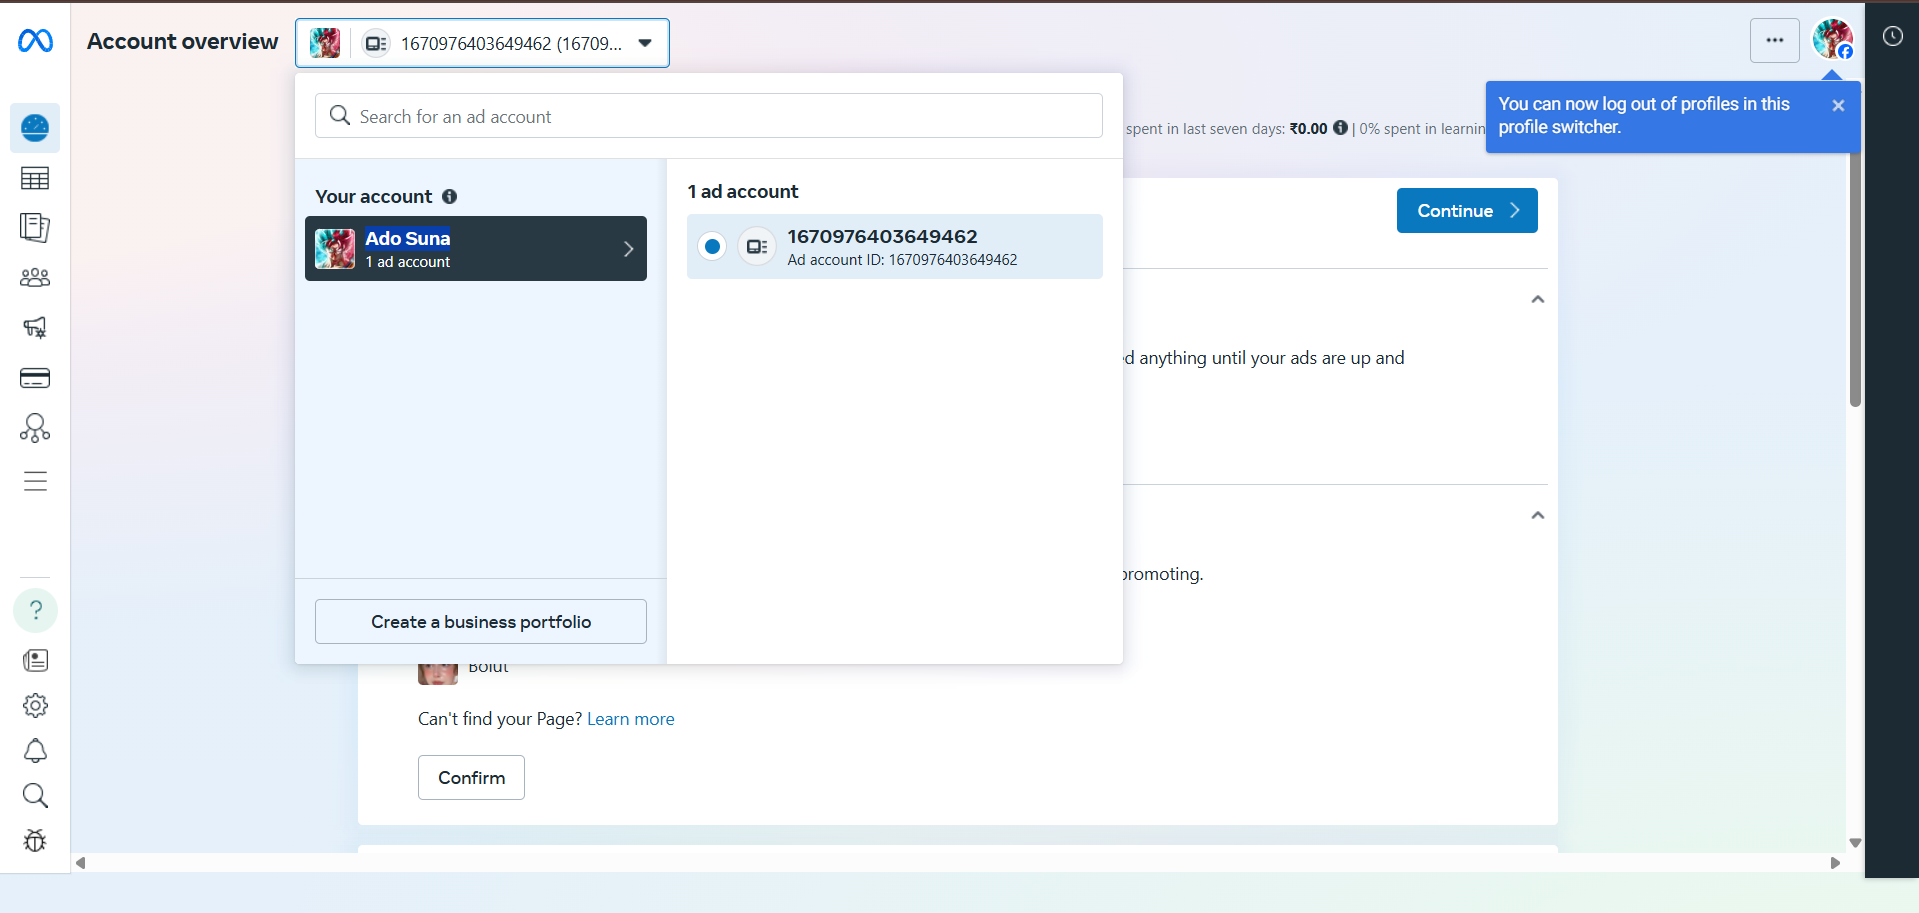Click the horizontal scrollbar left arrow
1919x913 pixels.
80,863
